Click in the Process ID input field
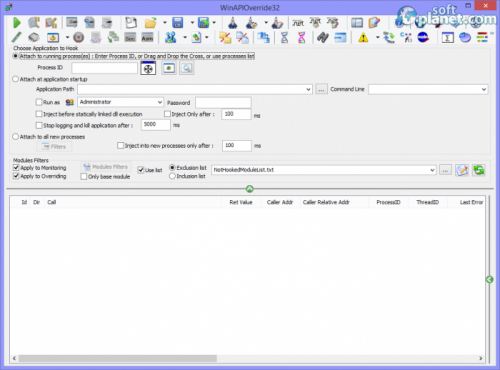500x370 pixels. tap(105, 68)
